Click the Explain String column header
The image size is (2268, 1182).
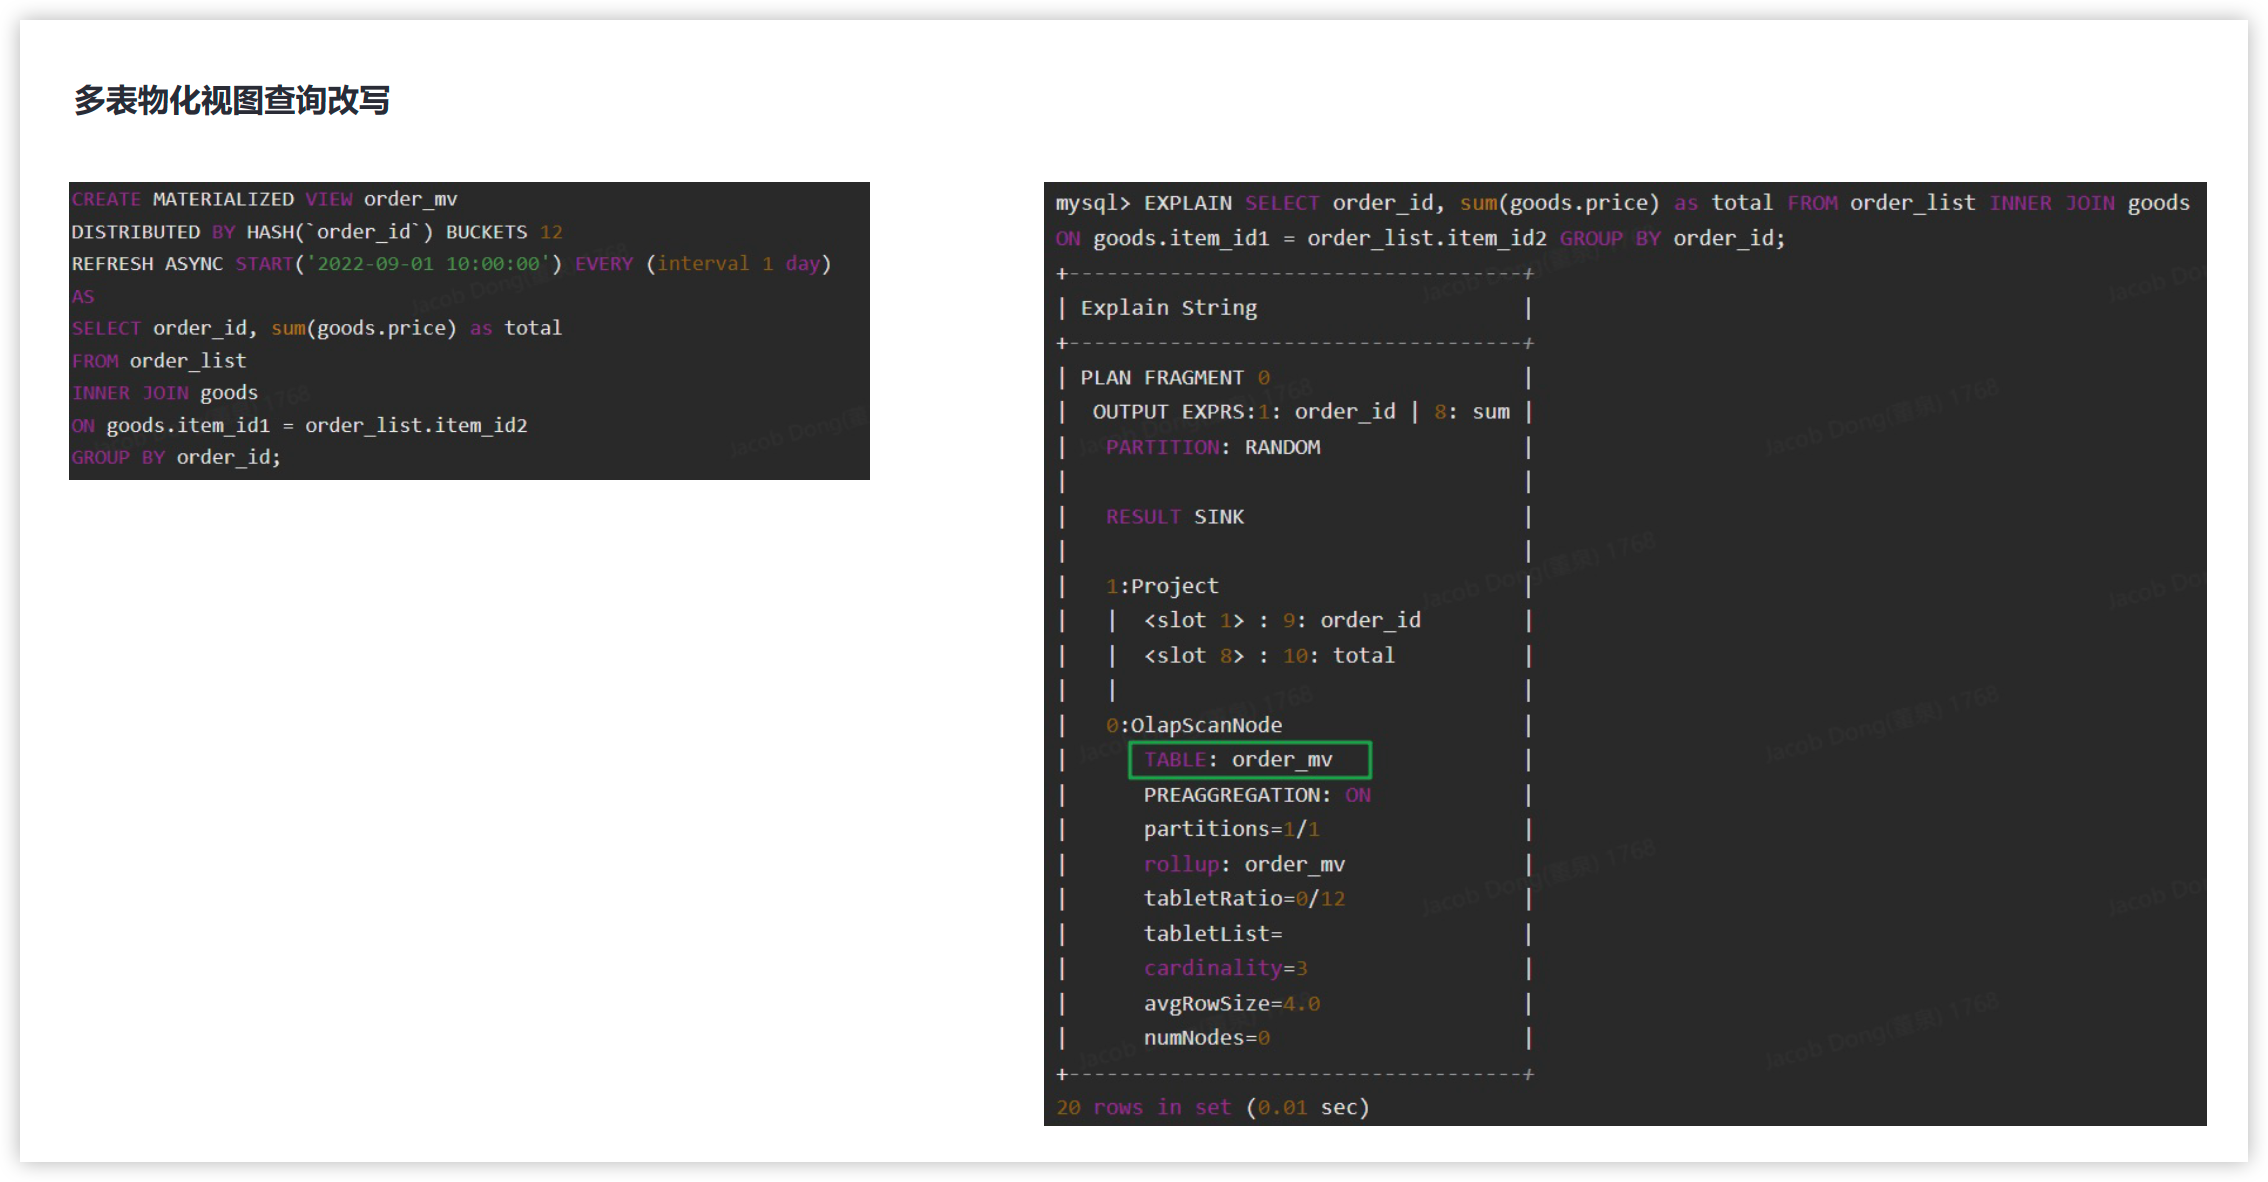click(x=1168, y=308)
